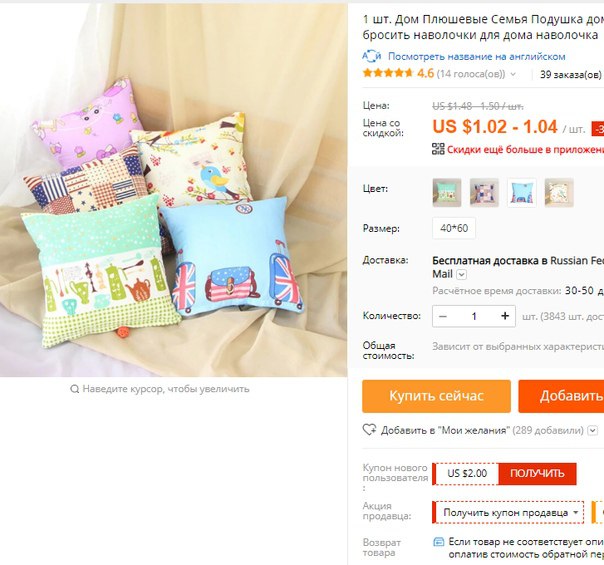Open the shipping method dropdown next to Mail
This screenshot has width=604, height=565.
[x=461, y=275]
